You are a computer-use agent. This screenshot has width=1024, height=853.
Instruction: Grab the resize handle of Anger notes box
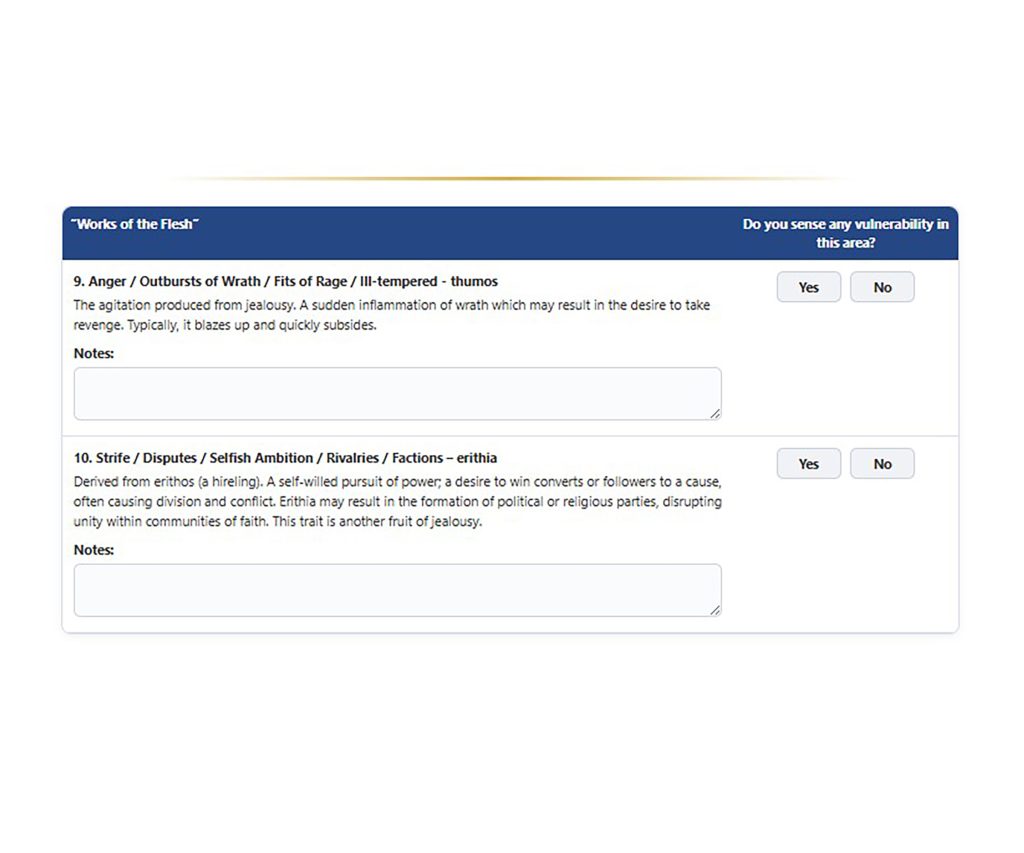coord(715,413)
